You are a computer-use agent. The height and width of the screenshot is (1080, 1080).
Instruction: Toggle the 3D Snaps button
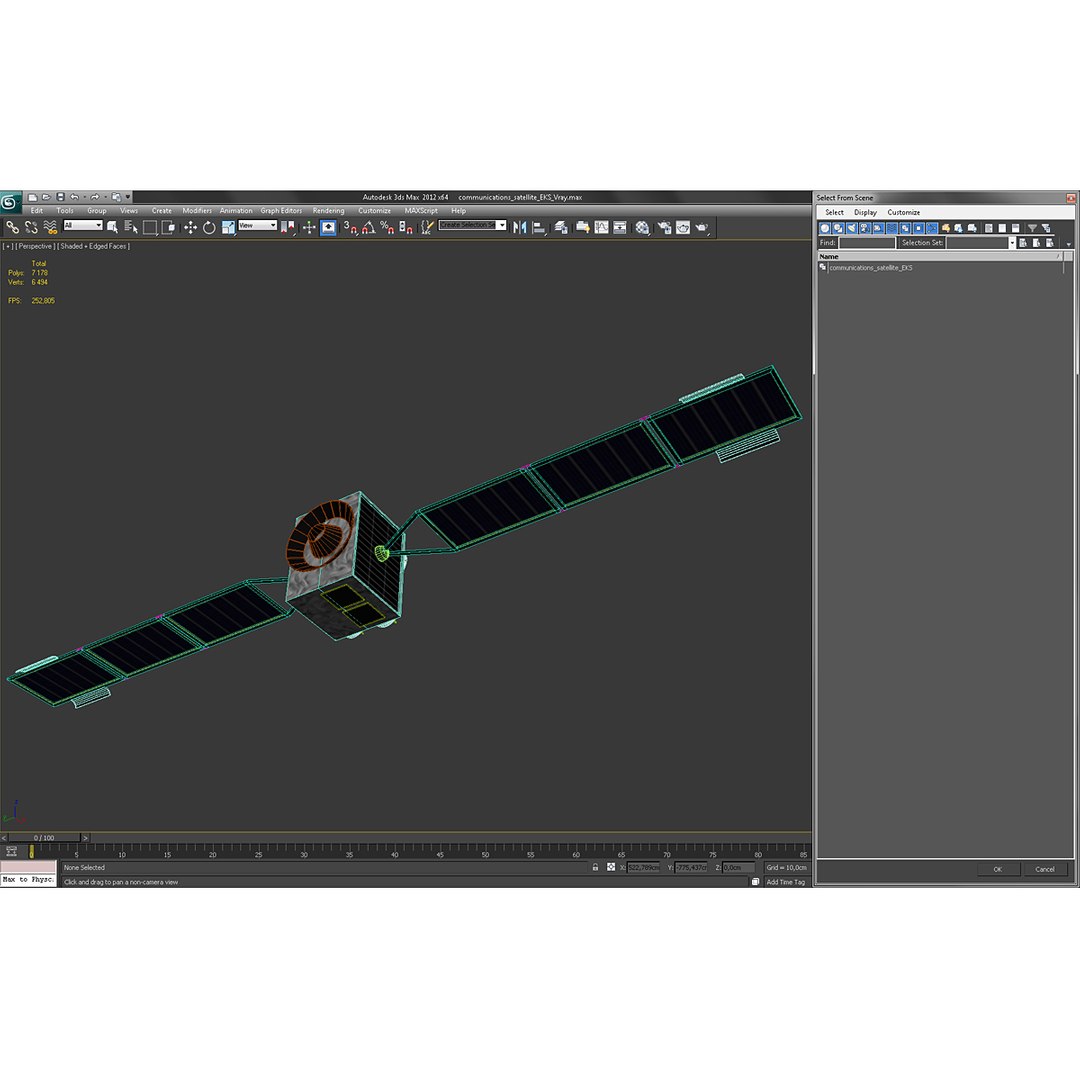(350, 227)
